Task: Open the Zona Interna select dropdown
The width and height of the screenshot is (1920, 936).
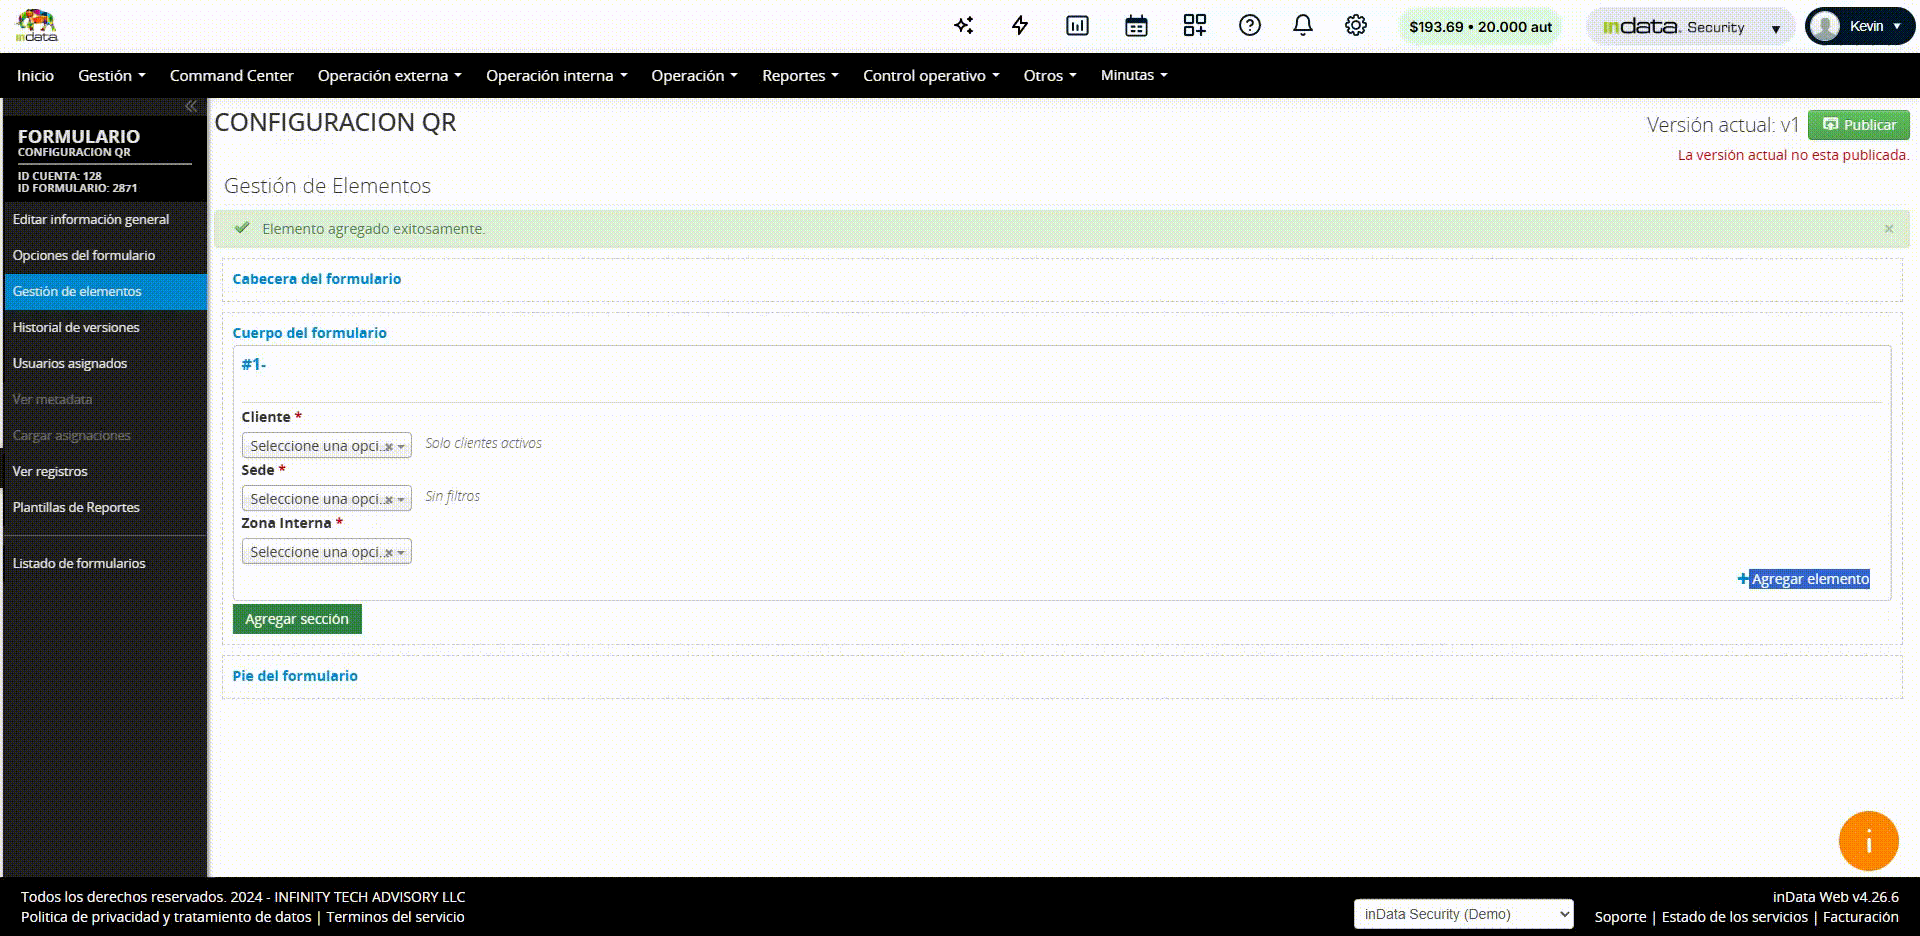Action: [x=326, y=552]
